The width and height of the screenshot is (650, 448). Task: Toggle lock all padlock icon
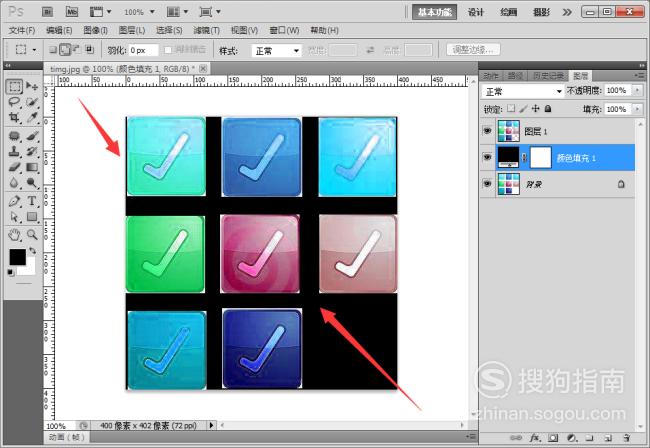pos(548,109)
